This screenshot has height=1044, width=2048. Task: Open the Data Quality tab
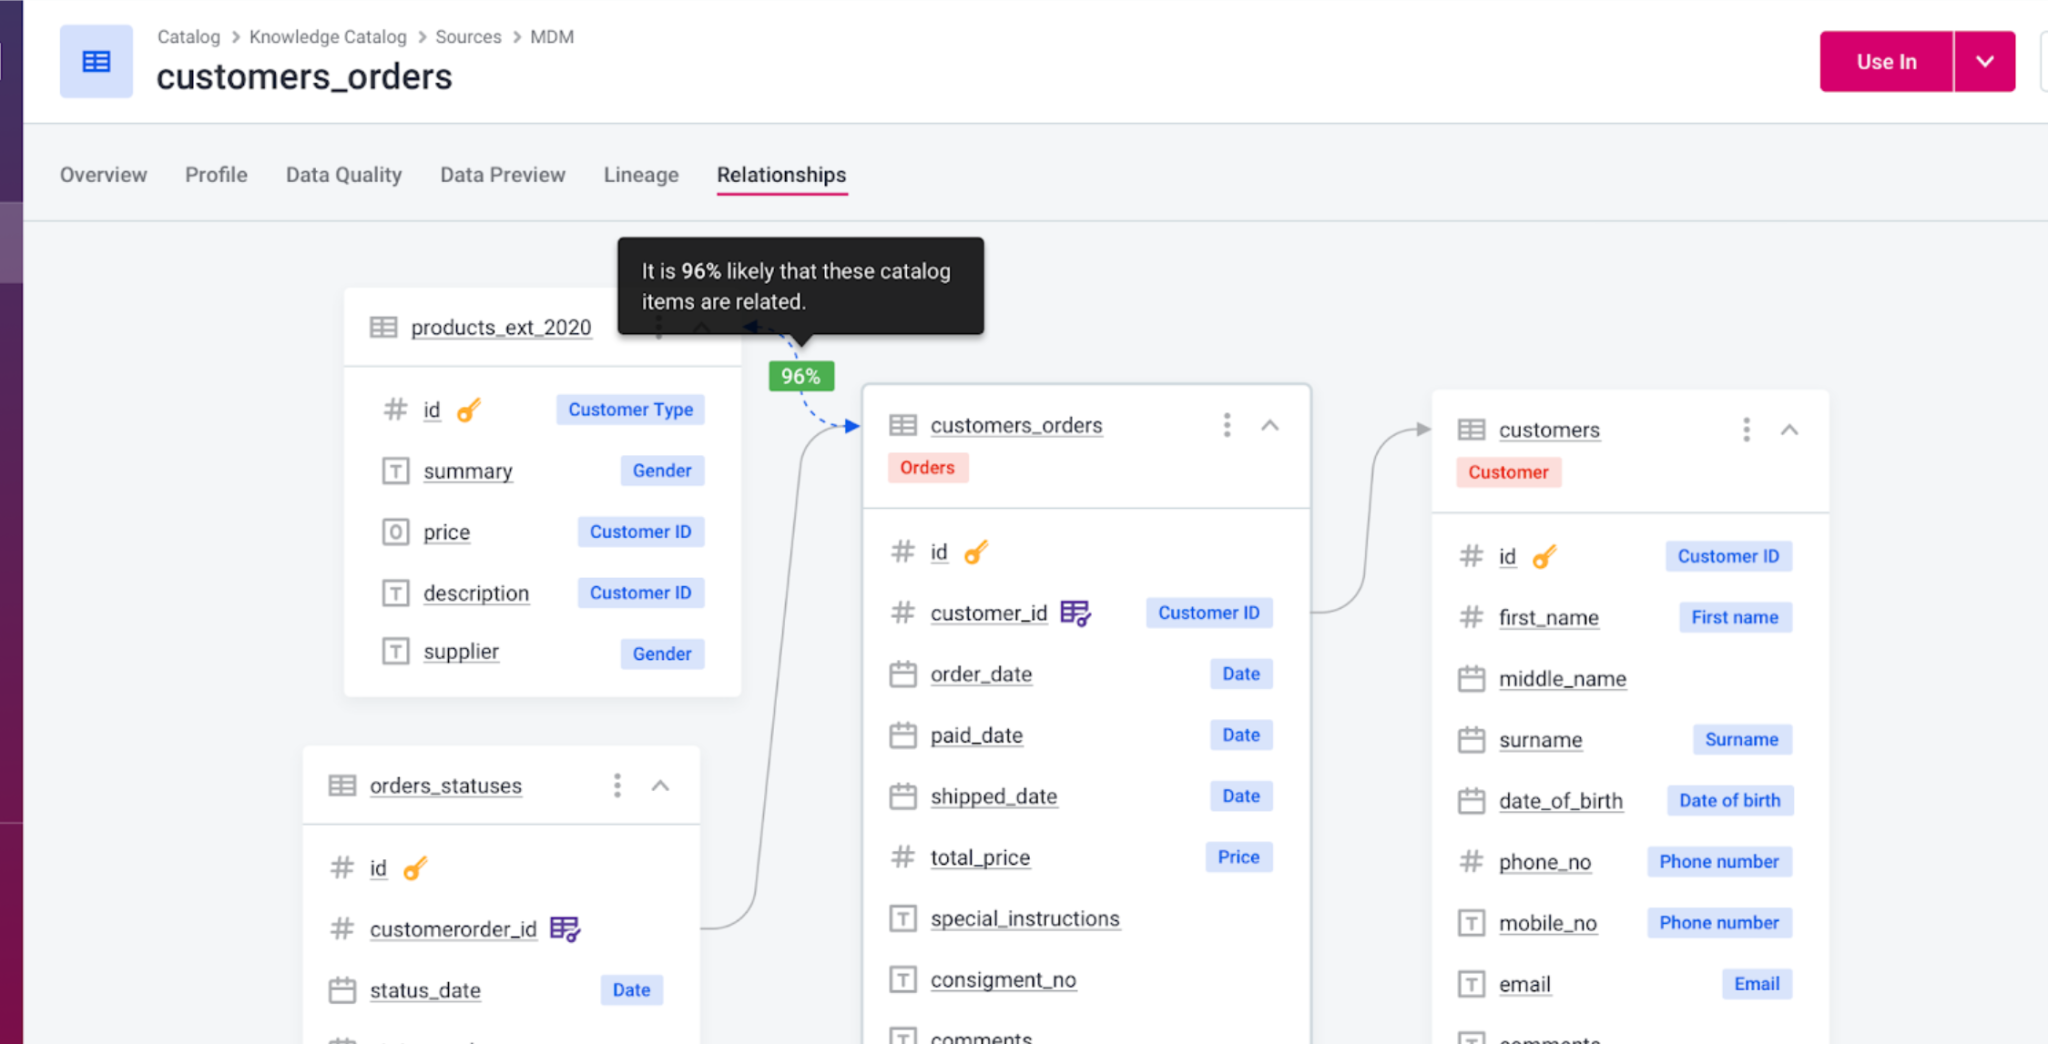click(344, 175)
